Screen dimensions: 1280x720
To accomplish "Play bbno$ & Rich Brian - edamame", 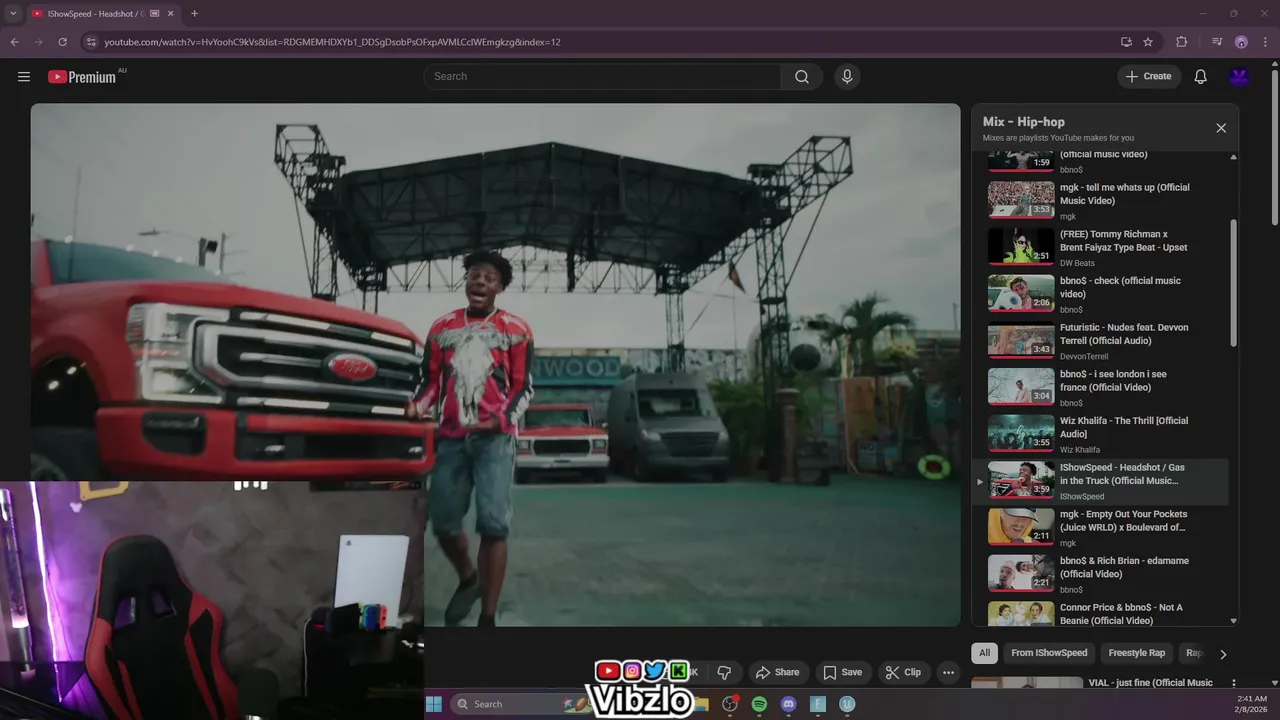I will pos(1100,574).
